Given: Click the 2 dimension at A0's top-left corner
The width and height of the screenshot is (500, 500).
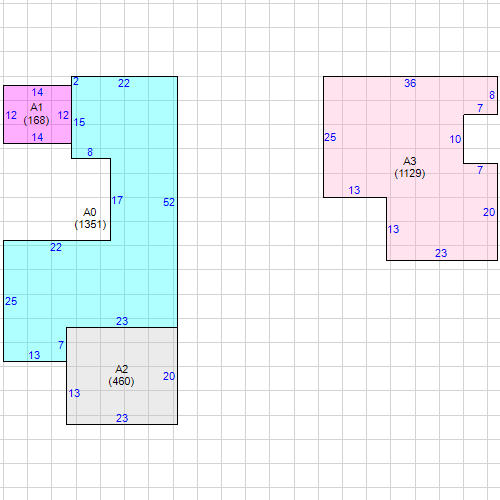Looking at the screenshot, I should pyautogui.click(x=76, y=81).
